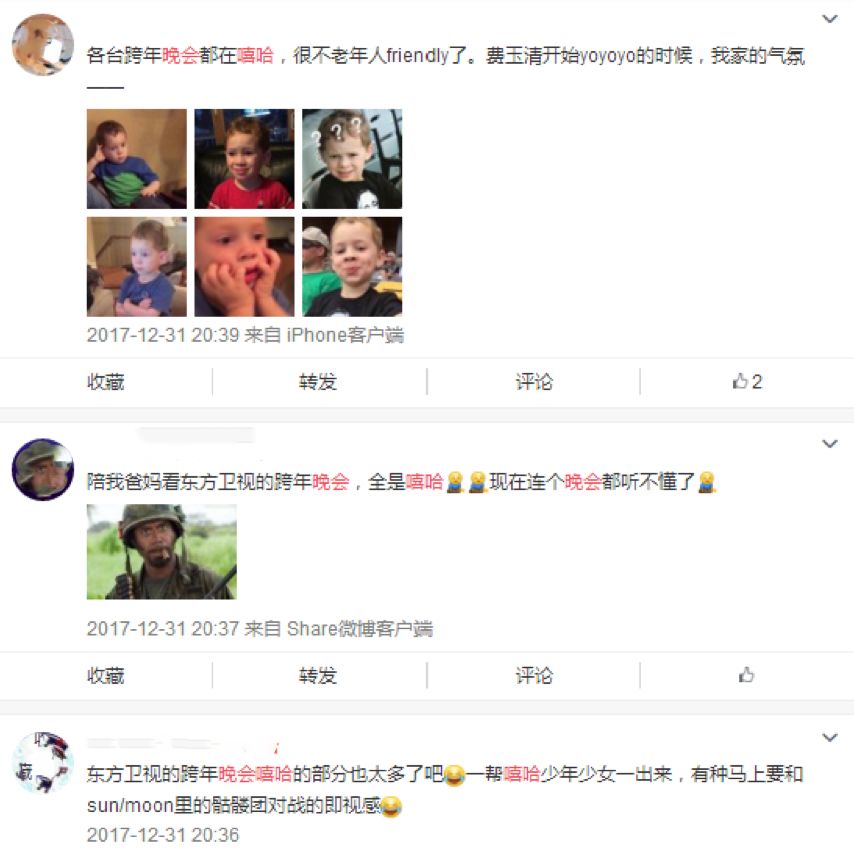Open first post's chevron dropdown menu
The height and width of the screenshot is (856, 854).
coord(830,19)
